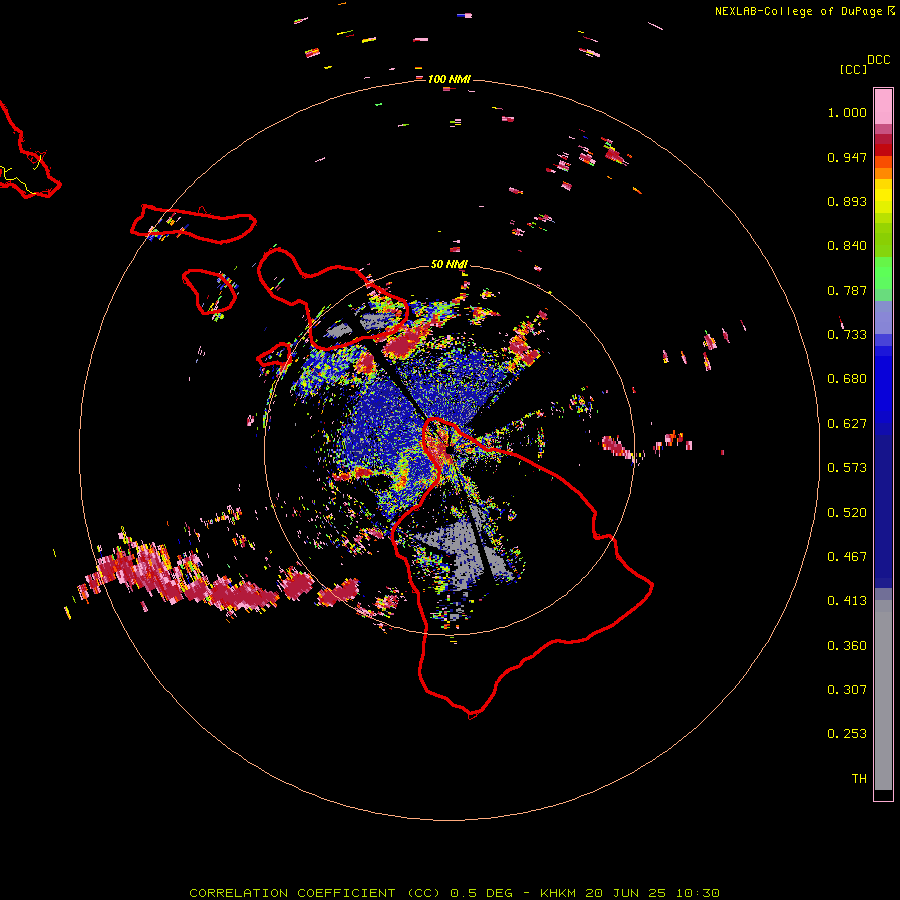The width and height of the screenshot is (900, 900).
Task: Click the 0.520 color scale label
Action: click(847, 513)
